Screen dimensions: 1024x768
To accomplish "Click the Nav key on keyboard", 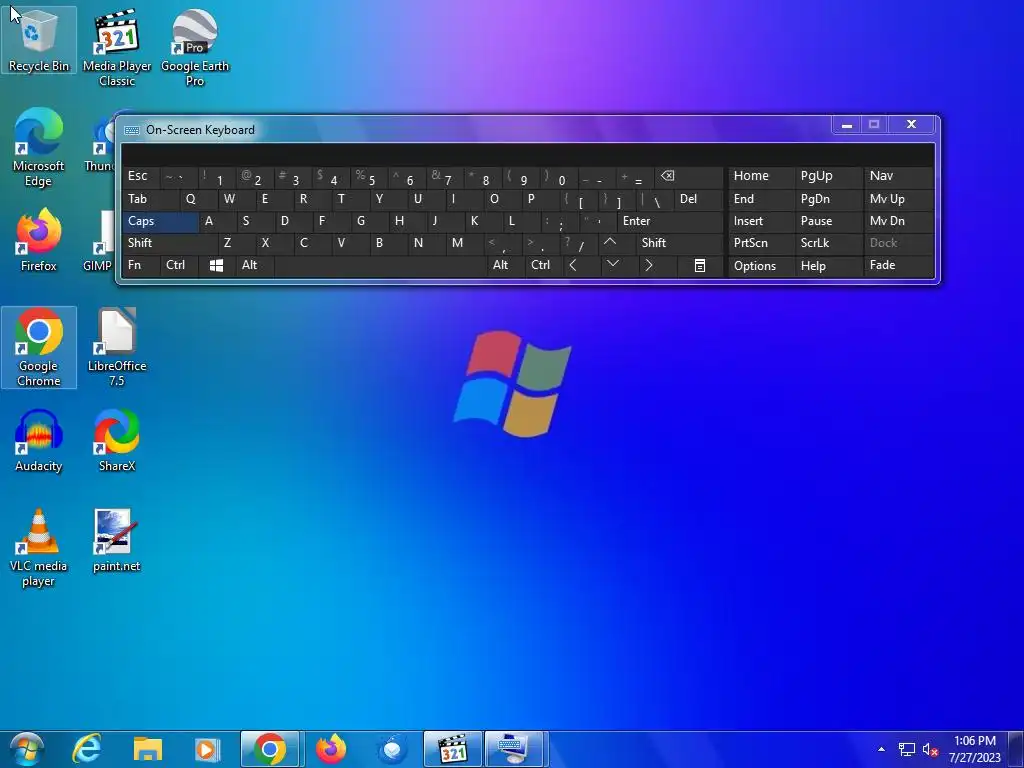I will pos(899,176).
